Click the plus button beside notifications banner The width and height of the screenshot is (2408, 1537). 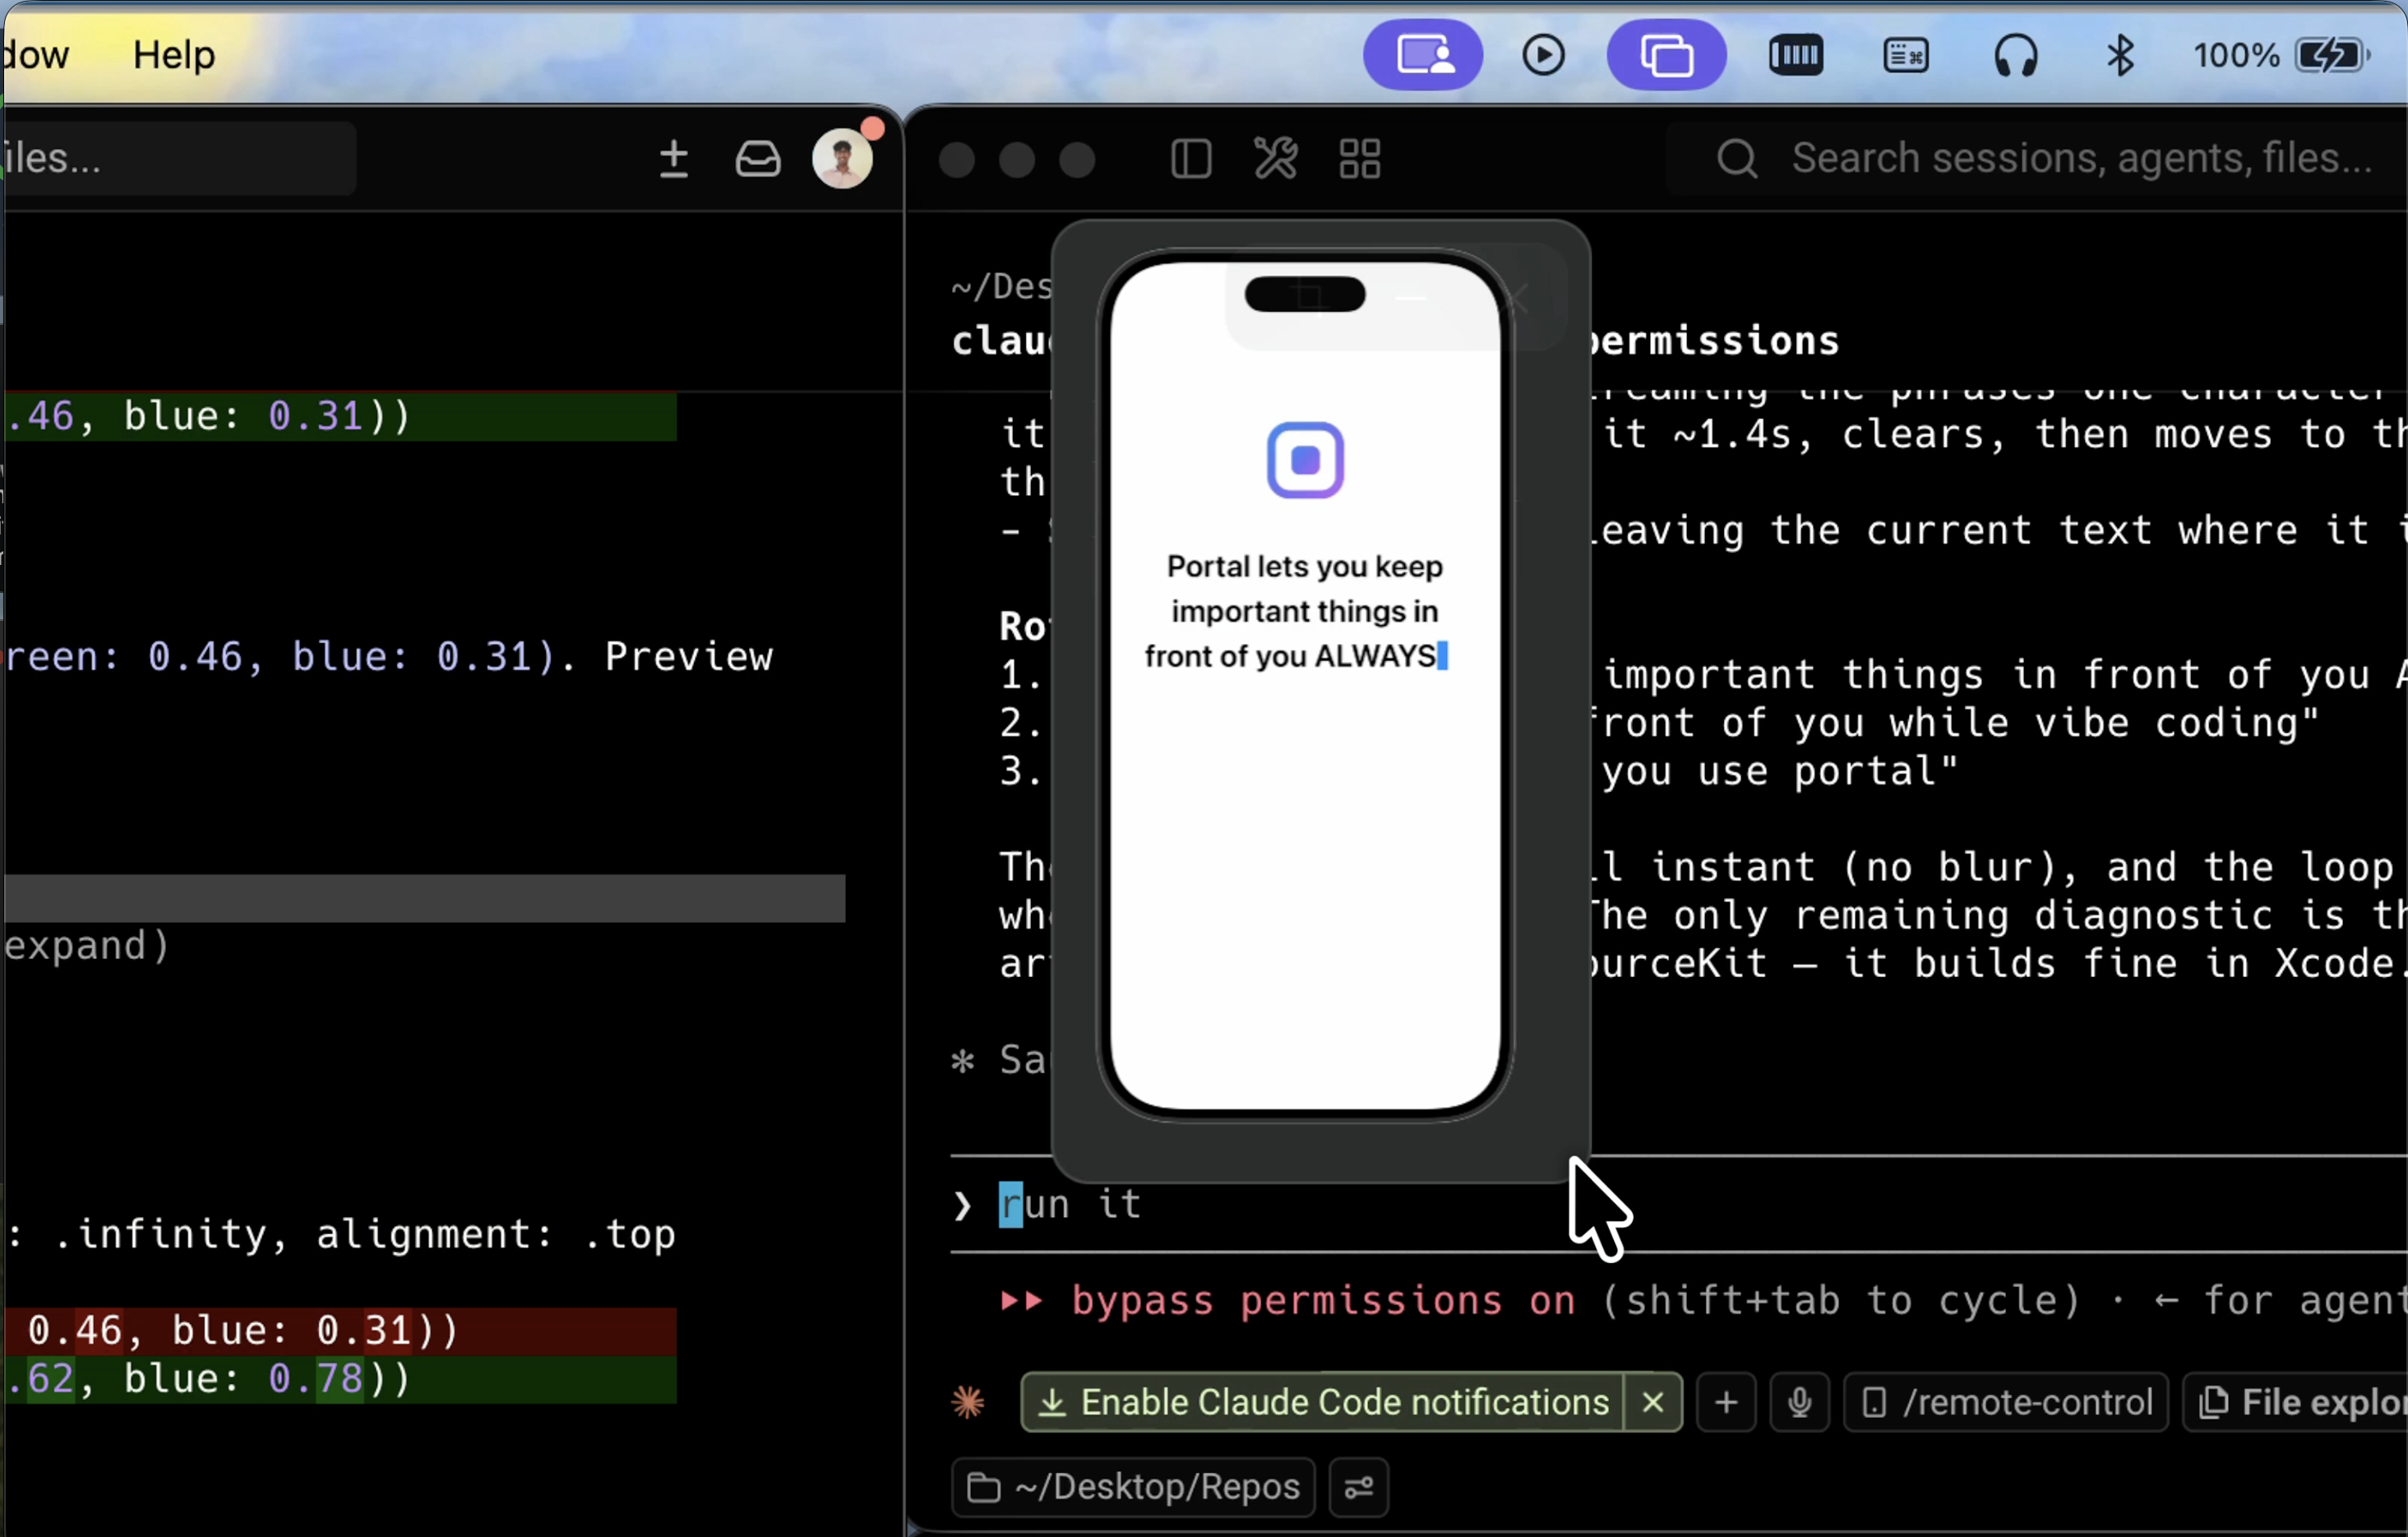(1726, 1402)
